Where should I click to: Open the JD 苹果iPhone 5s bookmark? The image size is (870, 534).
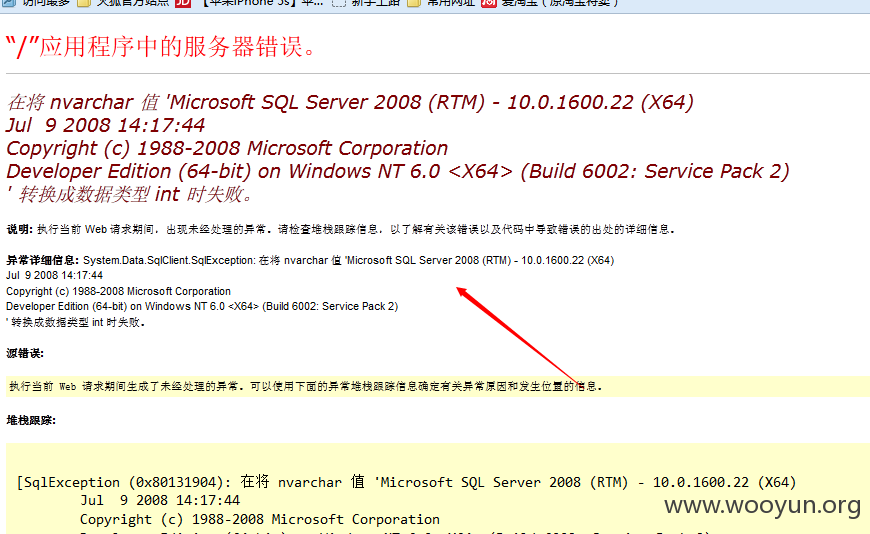[249, 3]
